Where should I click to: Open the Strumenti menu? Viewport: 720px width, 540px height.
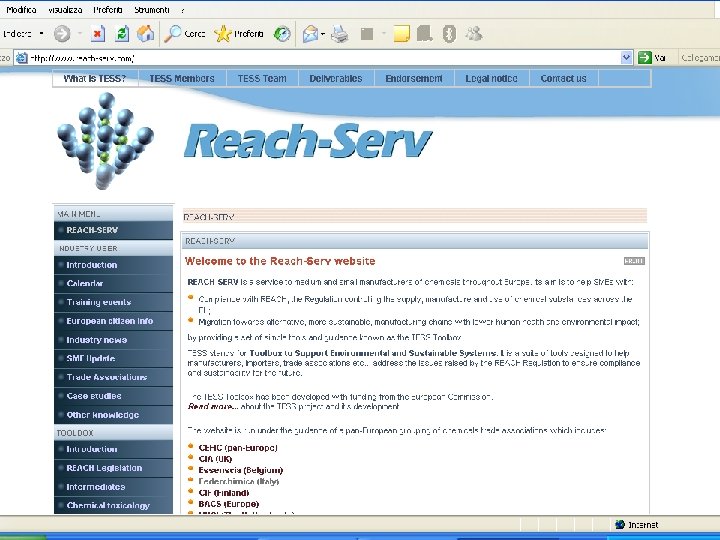coord(152,10)
